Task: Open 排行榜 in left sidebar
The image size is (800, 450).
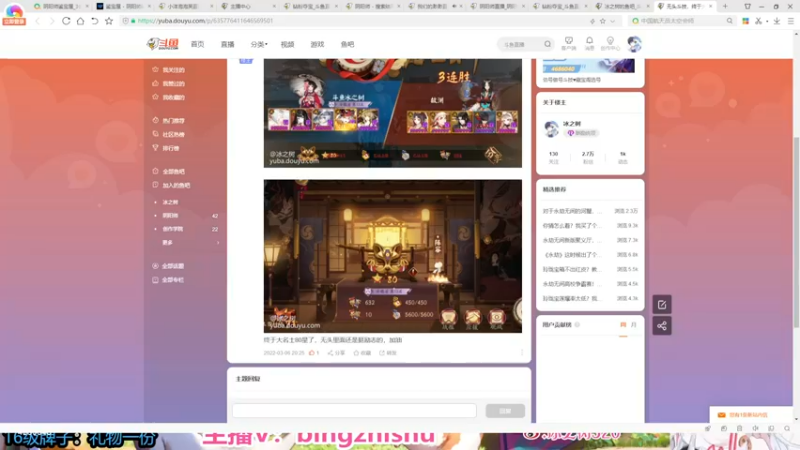Action: [170, 148]
